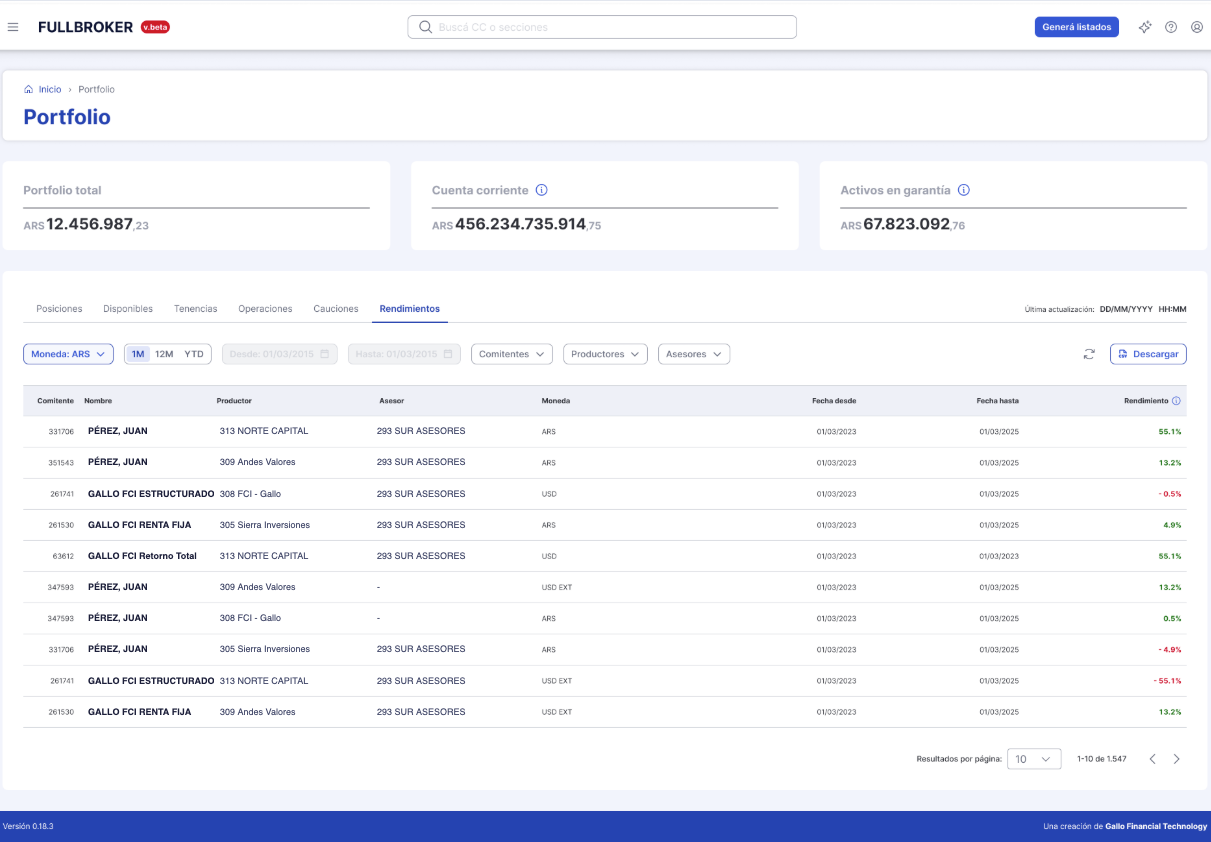Go to the previous results page

pyautogui.click(x=1152, y=759)
